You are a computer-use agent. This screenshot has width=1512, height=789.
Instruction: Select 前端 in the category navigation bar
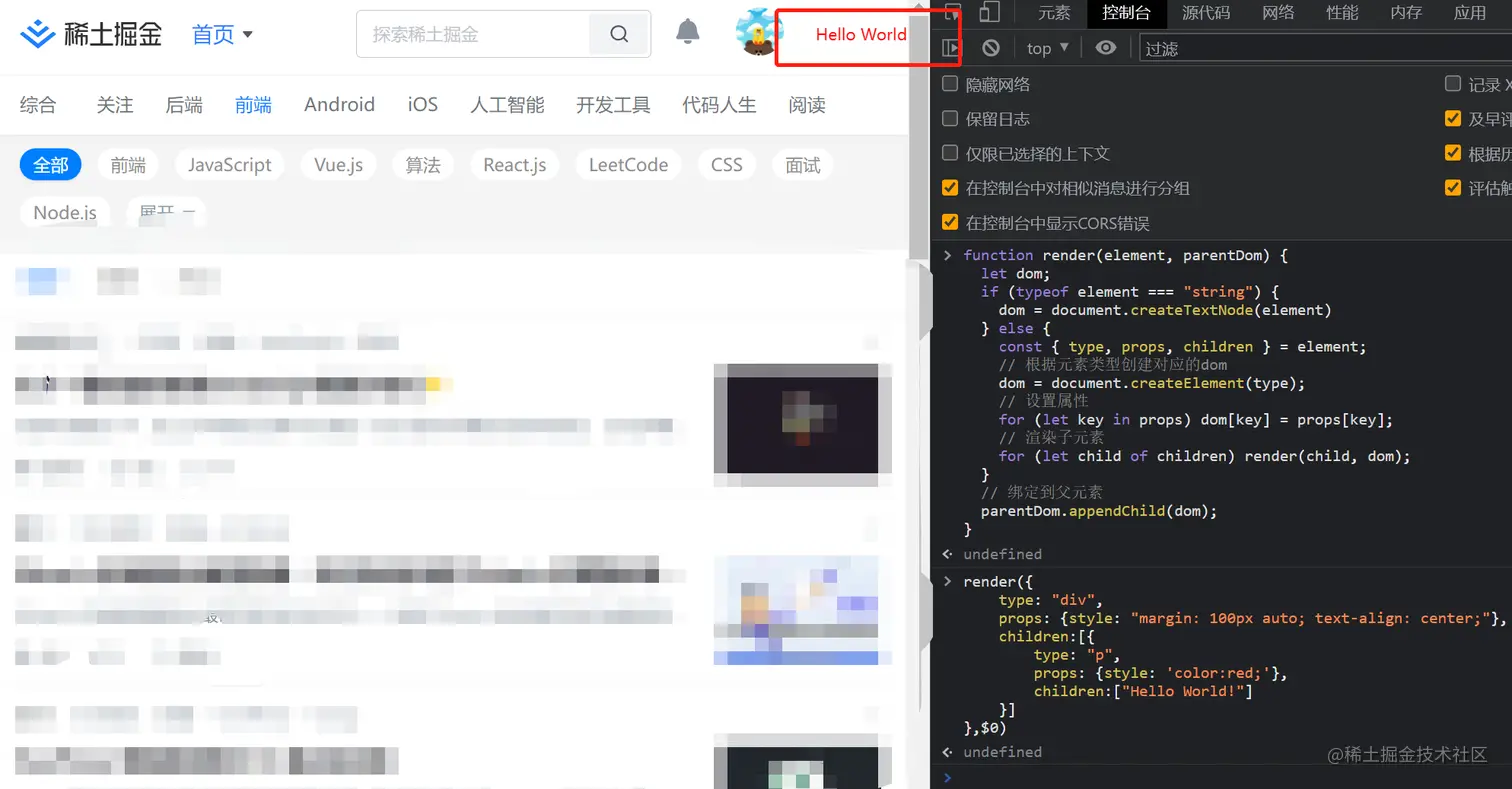tap(253, 105)
